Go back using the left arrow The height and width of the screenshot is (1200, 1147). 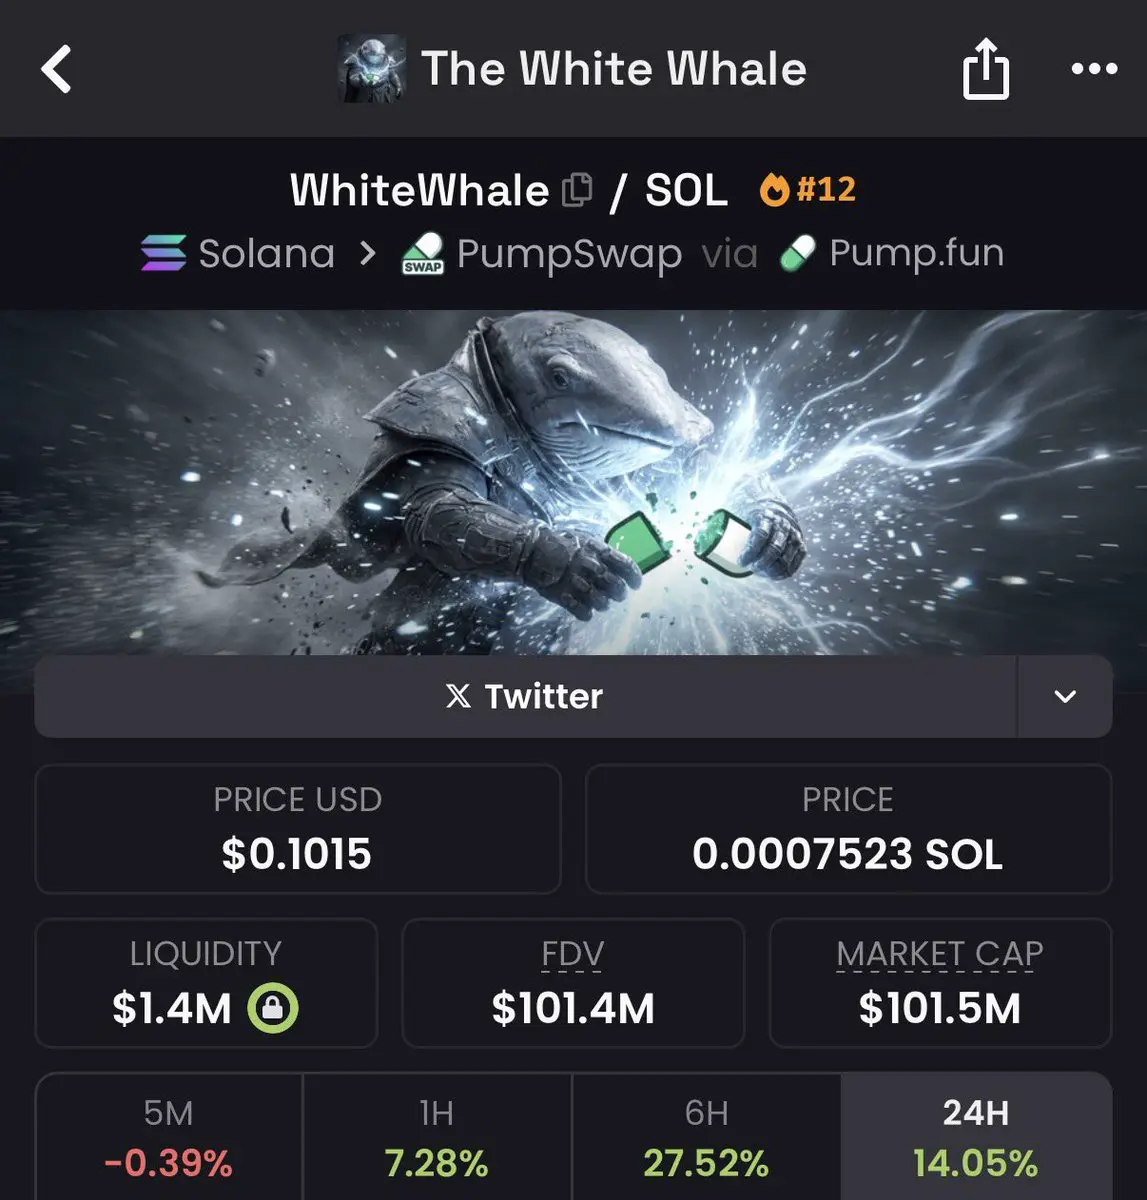56,70
